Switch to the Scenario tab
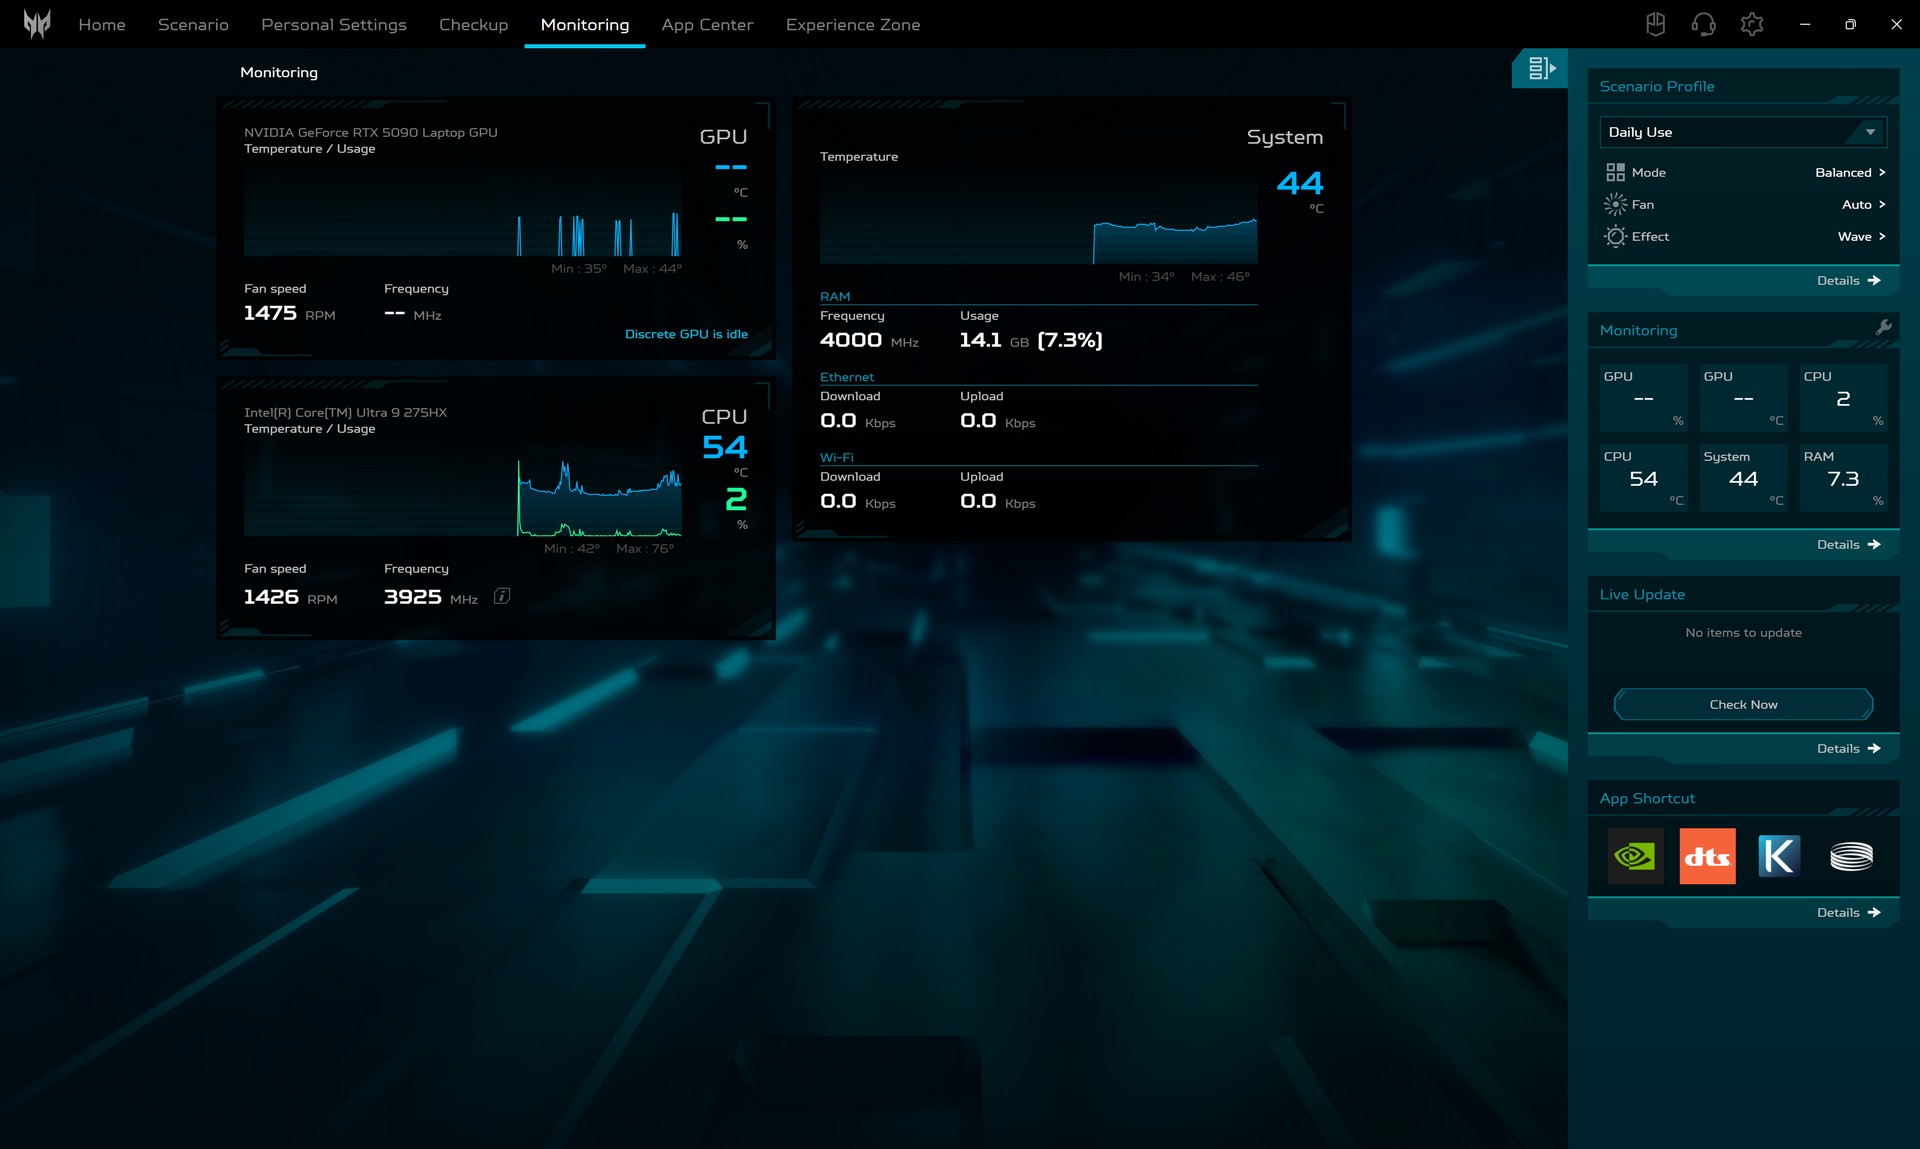This screenshot has height=1149, width=1920. point(193,24)
